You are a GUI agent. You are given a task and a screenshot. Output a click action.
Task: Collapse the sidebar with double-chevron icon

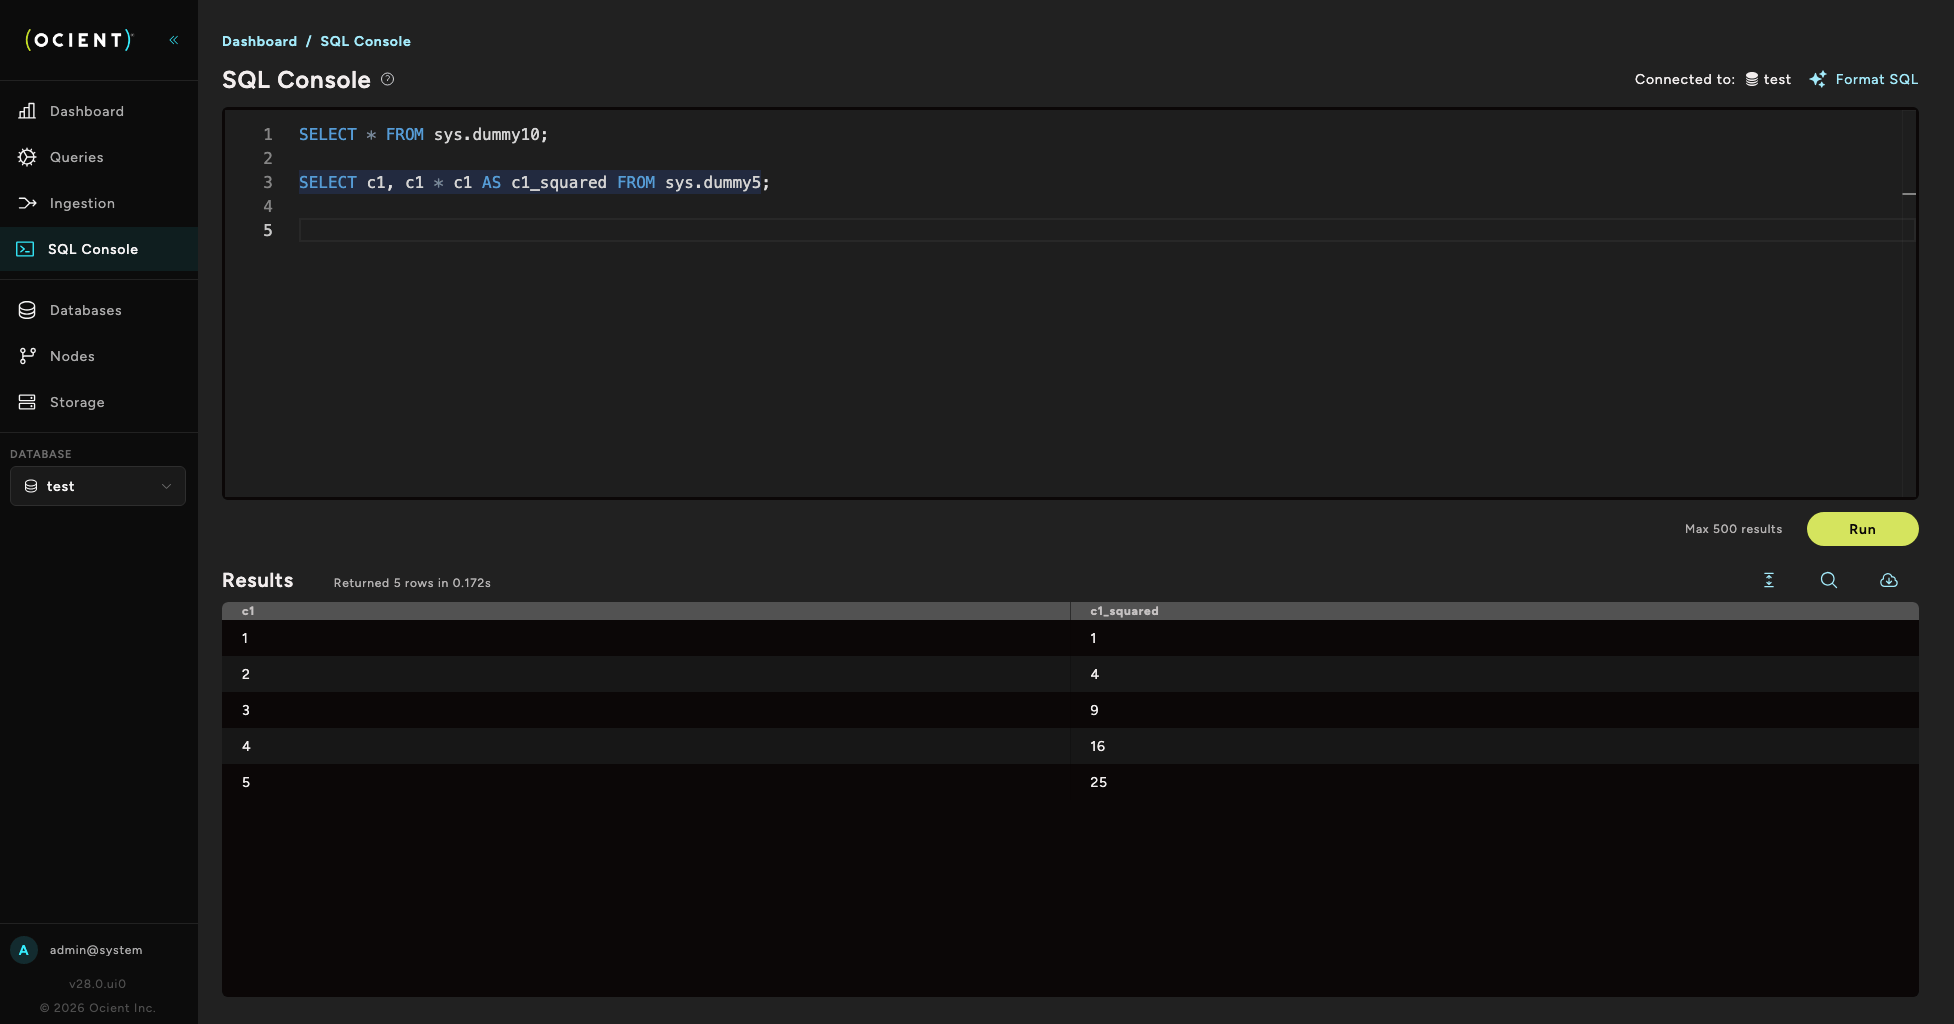174,40
